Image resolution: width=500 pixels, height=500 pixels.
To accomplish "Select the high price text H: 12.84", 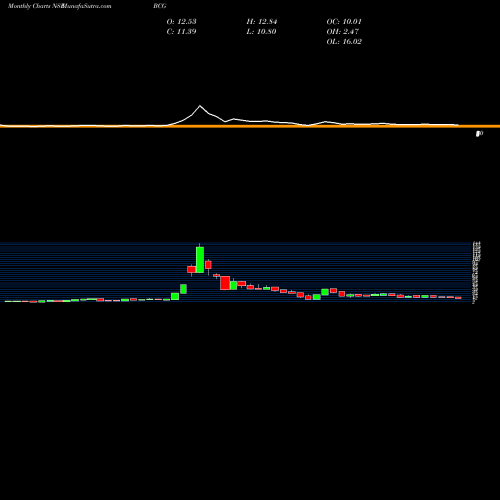I will (x=262, y=22).
